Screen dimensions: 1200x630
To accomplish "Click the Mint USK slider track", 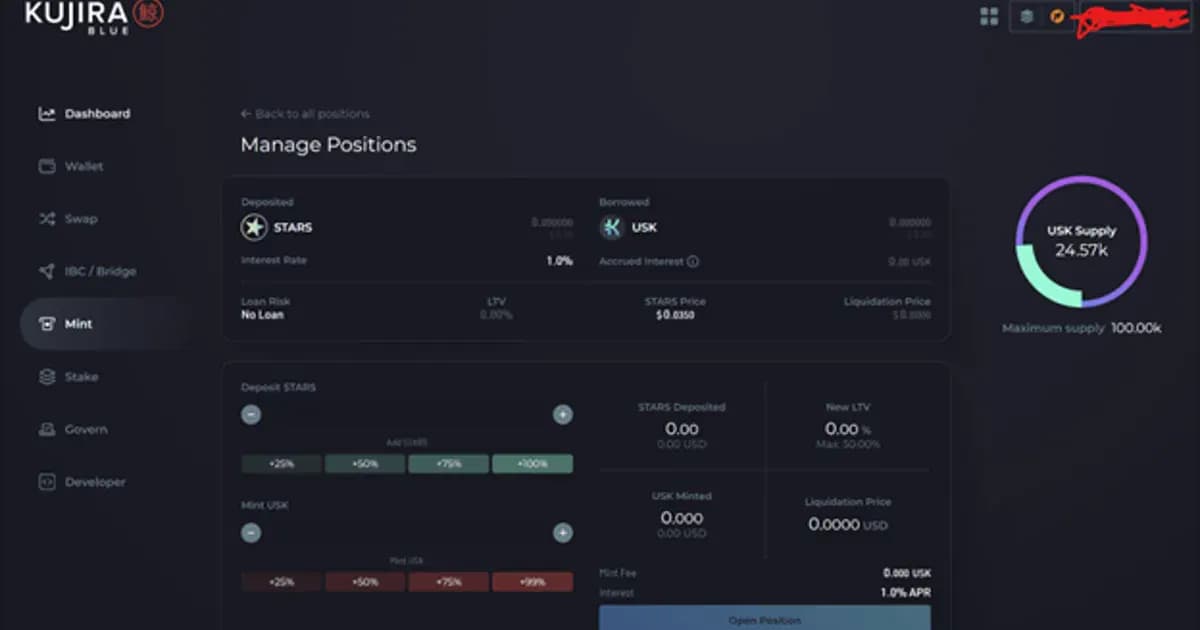I will point(407,533).
